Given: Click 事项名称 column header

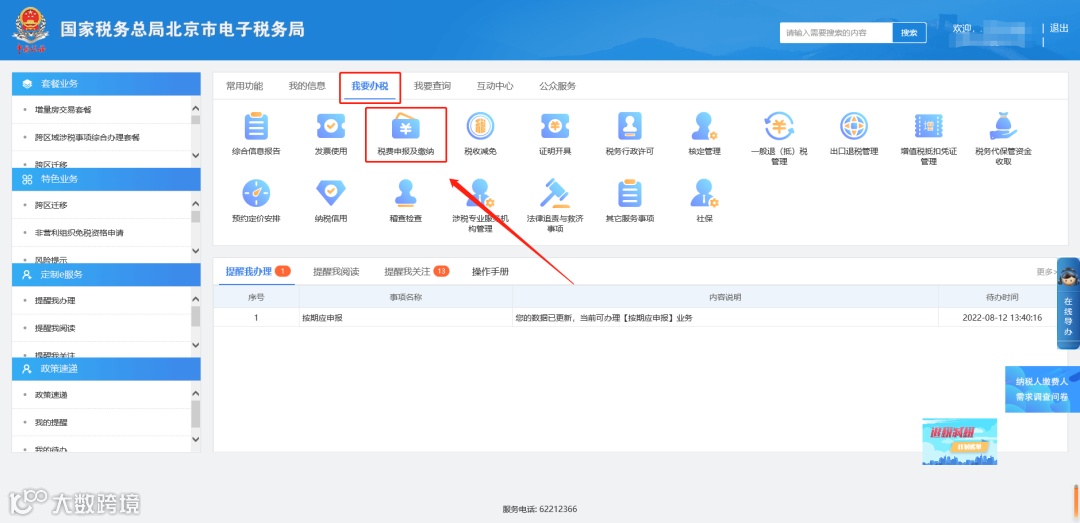Looking at the screenshot, I should coord(406,297).
